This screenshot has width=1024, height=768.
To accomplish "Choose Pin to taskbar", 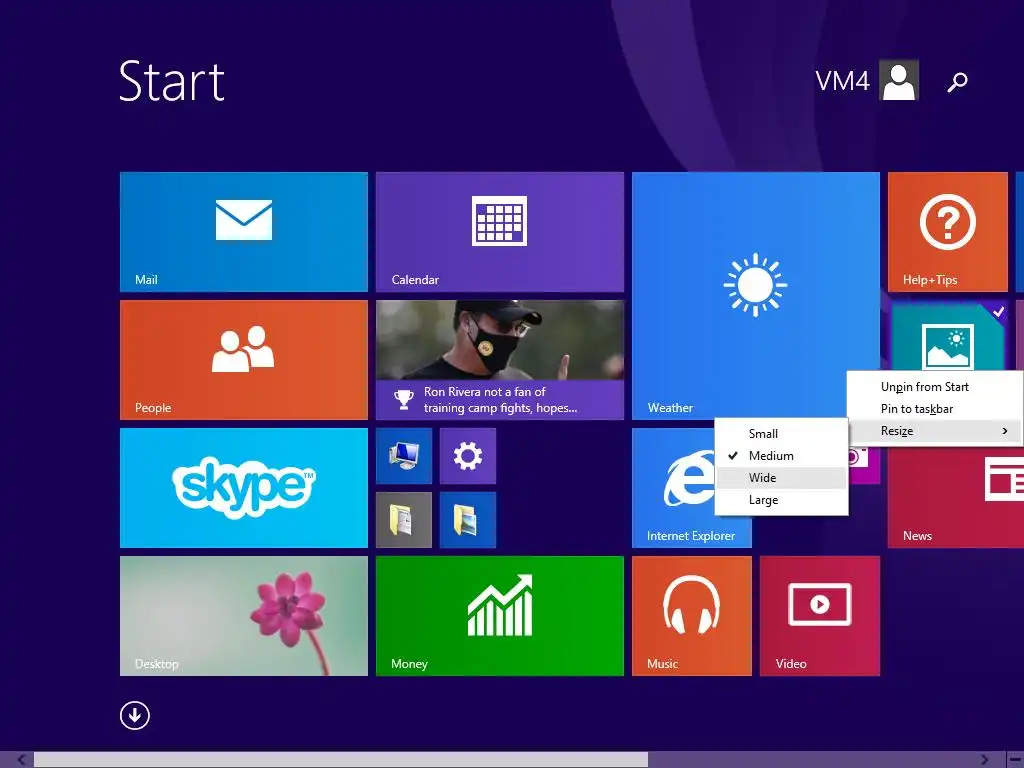I will [x=935, y=409].
